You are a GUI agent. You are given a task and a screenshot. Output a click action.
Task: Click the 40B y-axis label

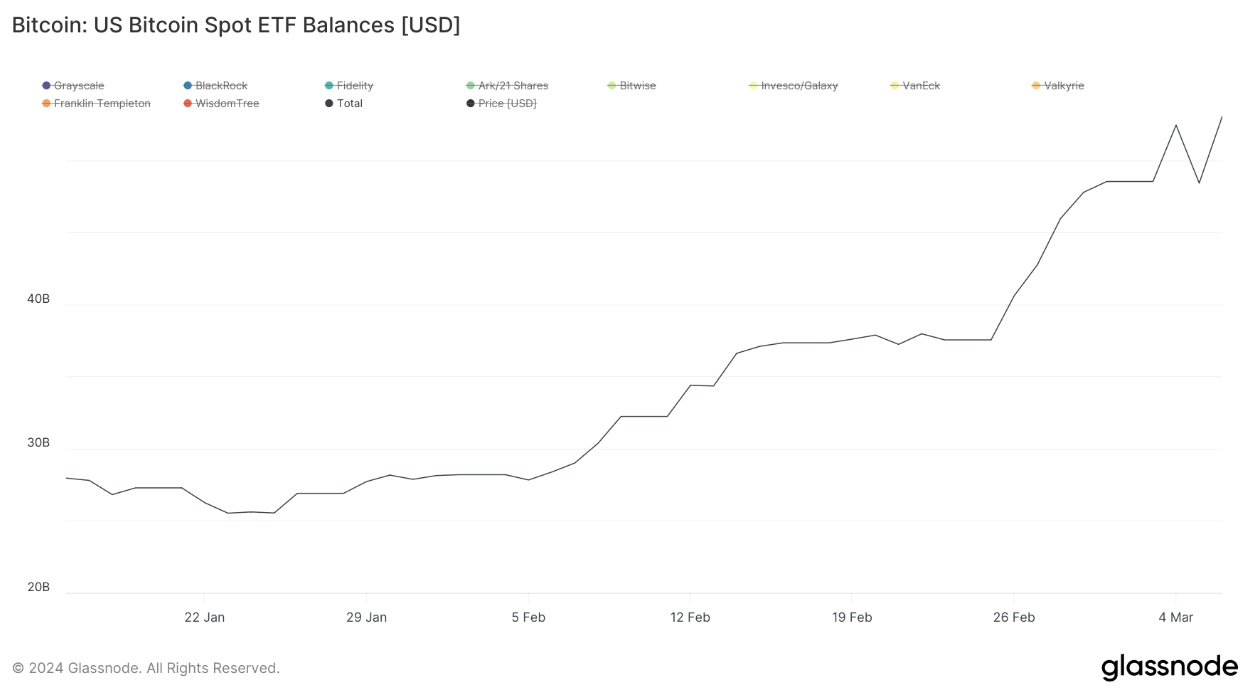(38, 299)
